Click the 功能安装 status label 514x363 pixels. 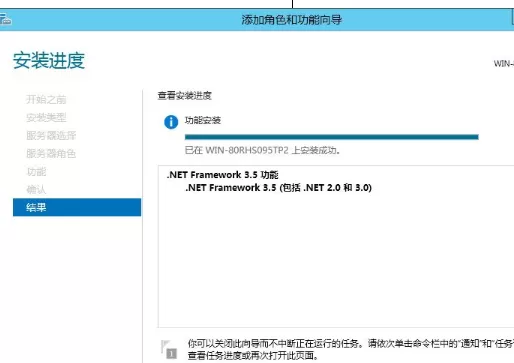click(203, 120)
